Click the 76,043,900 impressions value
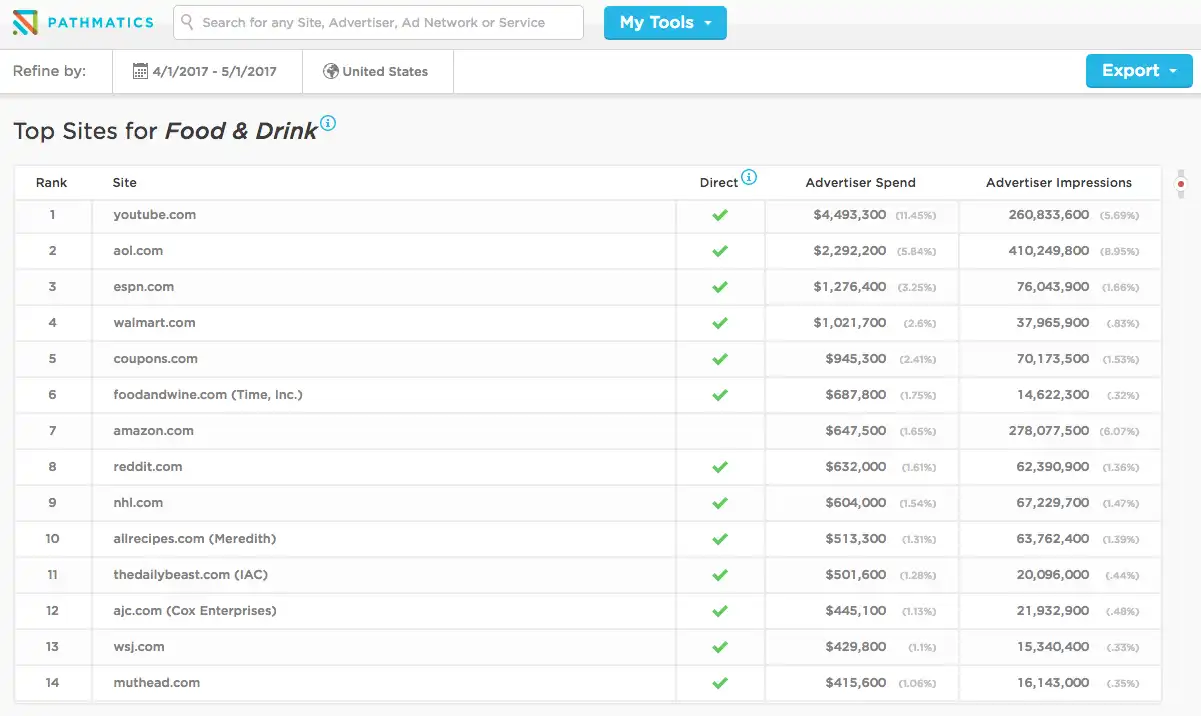Viewport: 1201px width, 716px height. (1053, 287)
